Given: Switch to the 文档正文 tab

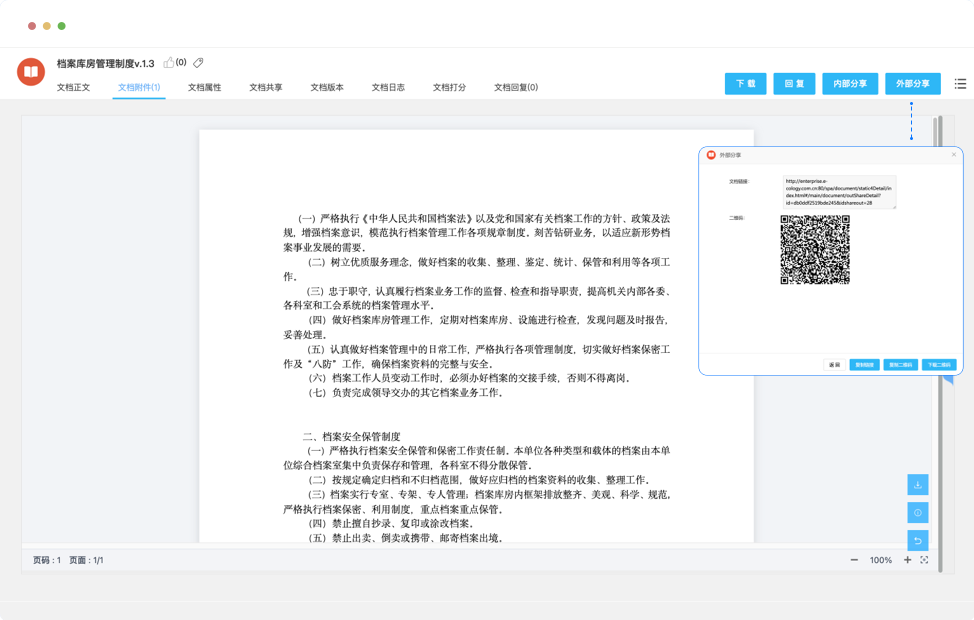Looking at the screenshot, I should [73, 88].
